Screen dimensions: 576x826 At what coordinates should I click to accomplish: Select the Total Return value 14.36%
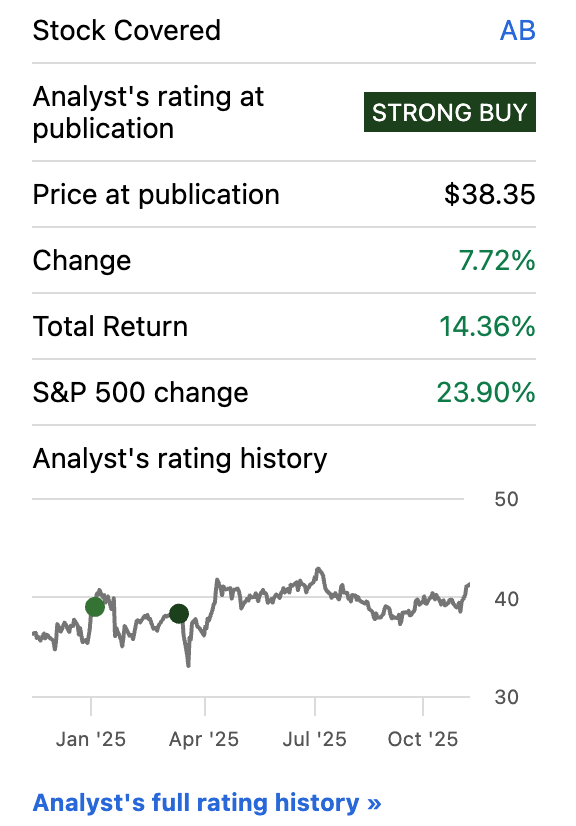point(487,326)
